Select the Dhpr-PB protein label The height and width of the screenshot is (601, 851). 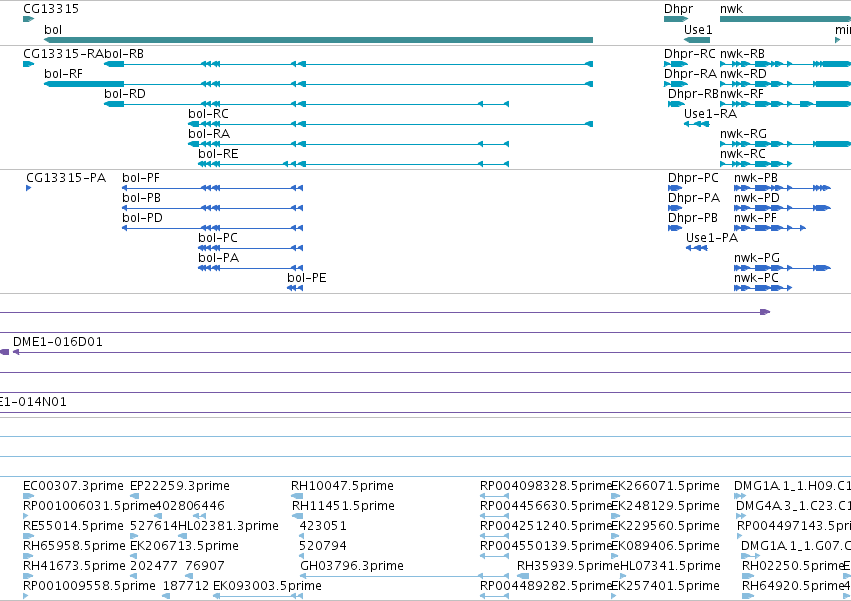tap(693, 218)
